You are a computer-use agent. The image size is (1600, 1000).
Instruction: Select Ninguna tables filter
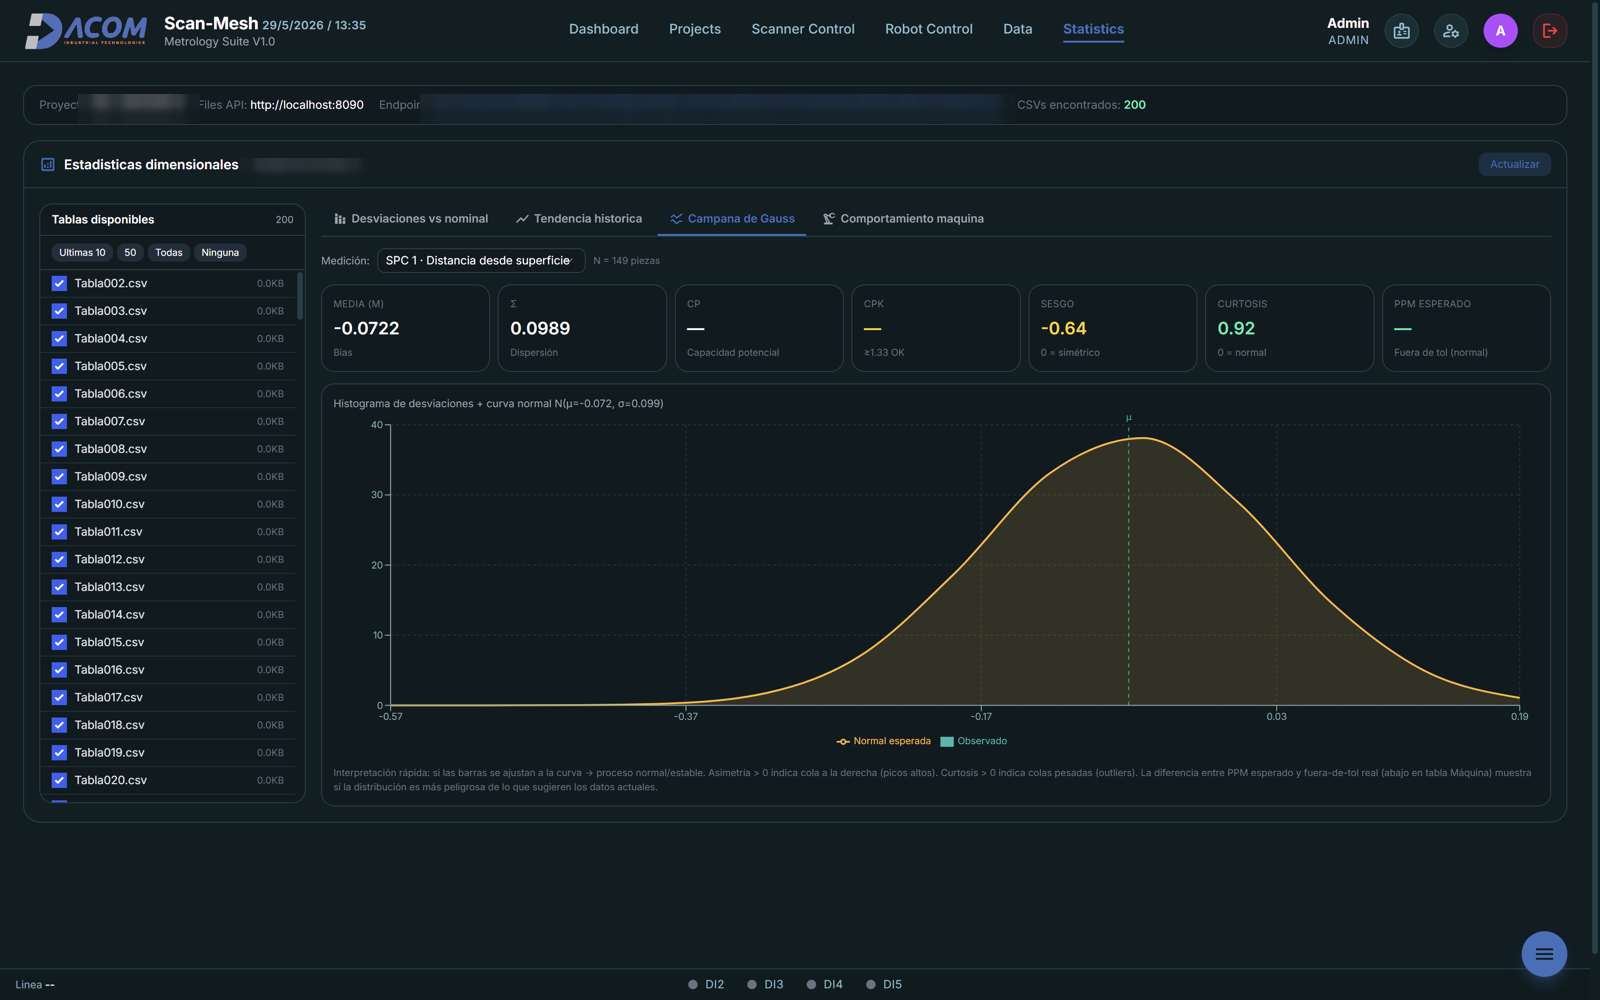[220, 253]
